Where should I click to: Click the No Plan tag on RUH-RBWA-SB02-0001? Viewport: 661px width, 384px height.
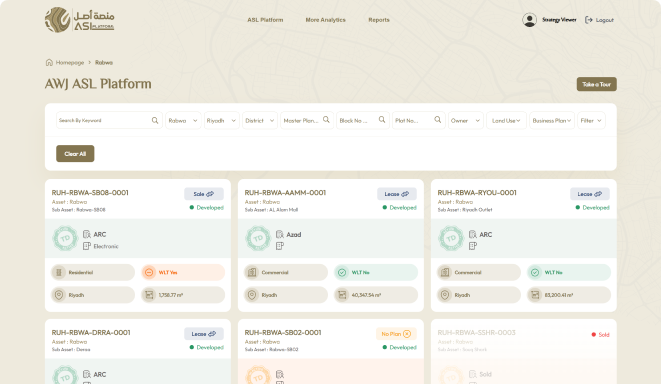[x=396, y=334]
